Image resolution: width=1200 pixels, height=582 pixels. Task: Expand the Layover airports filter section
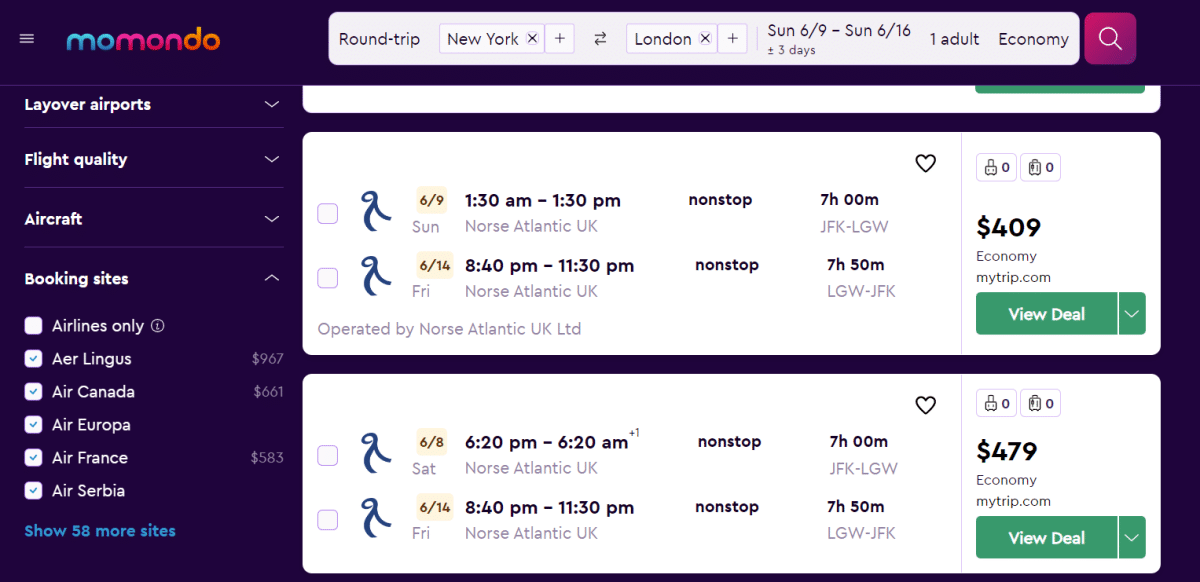(271, 104)
